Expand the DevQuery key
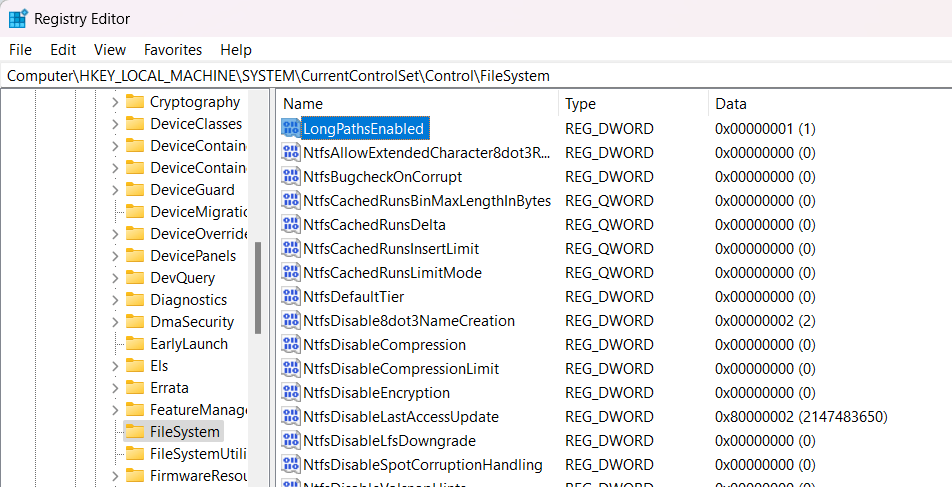Image resolution: width=952 pixels, height=487 pixels. 115,278
